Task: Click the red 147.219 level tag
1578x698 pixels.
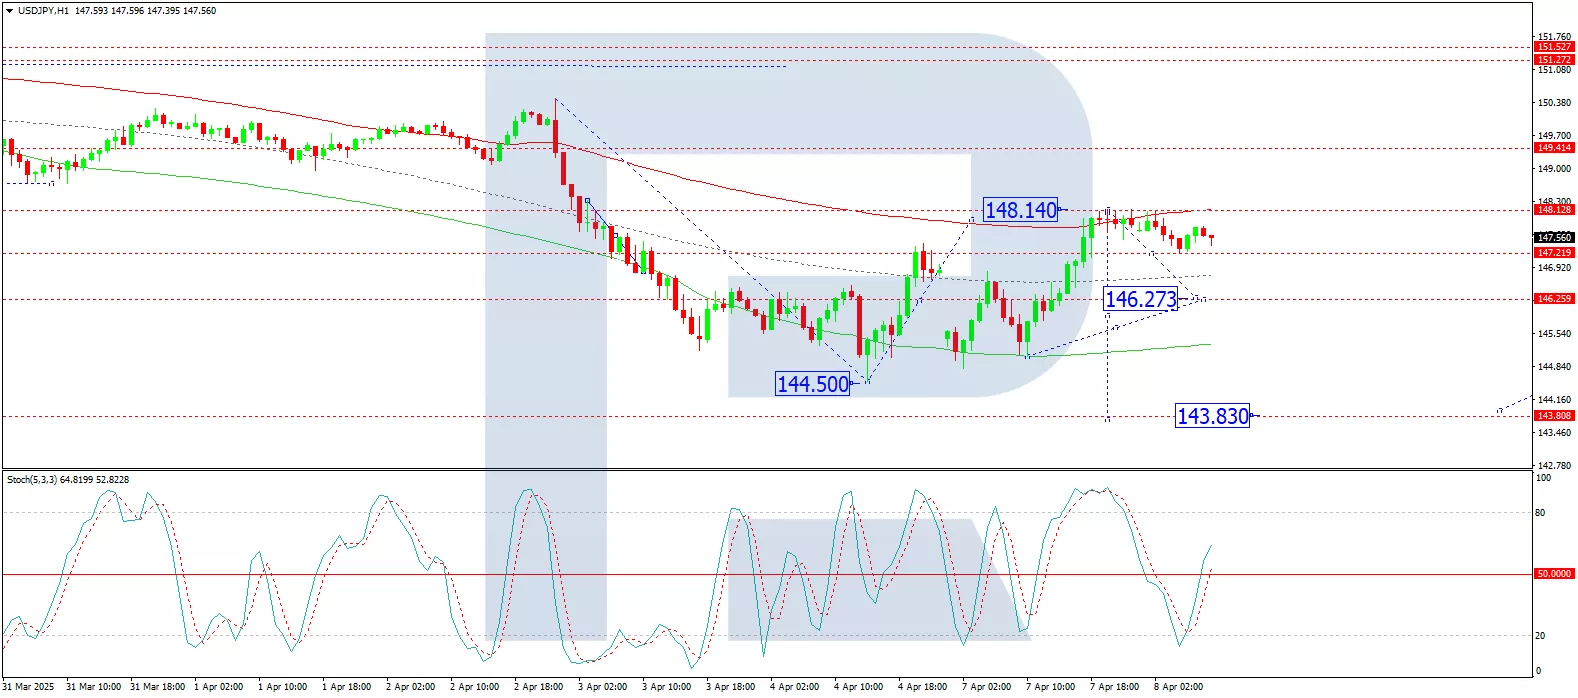Action: tap(1554, 253)
